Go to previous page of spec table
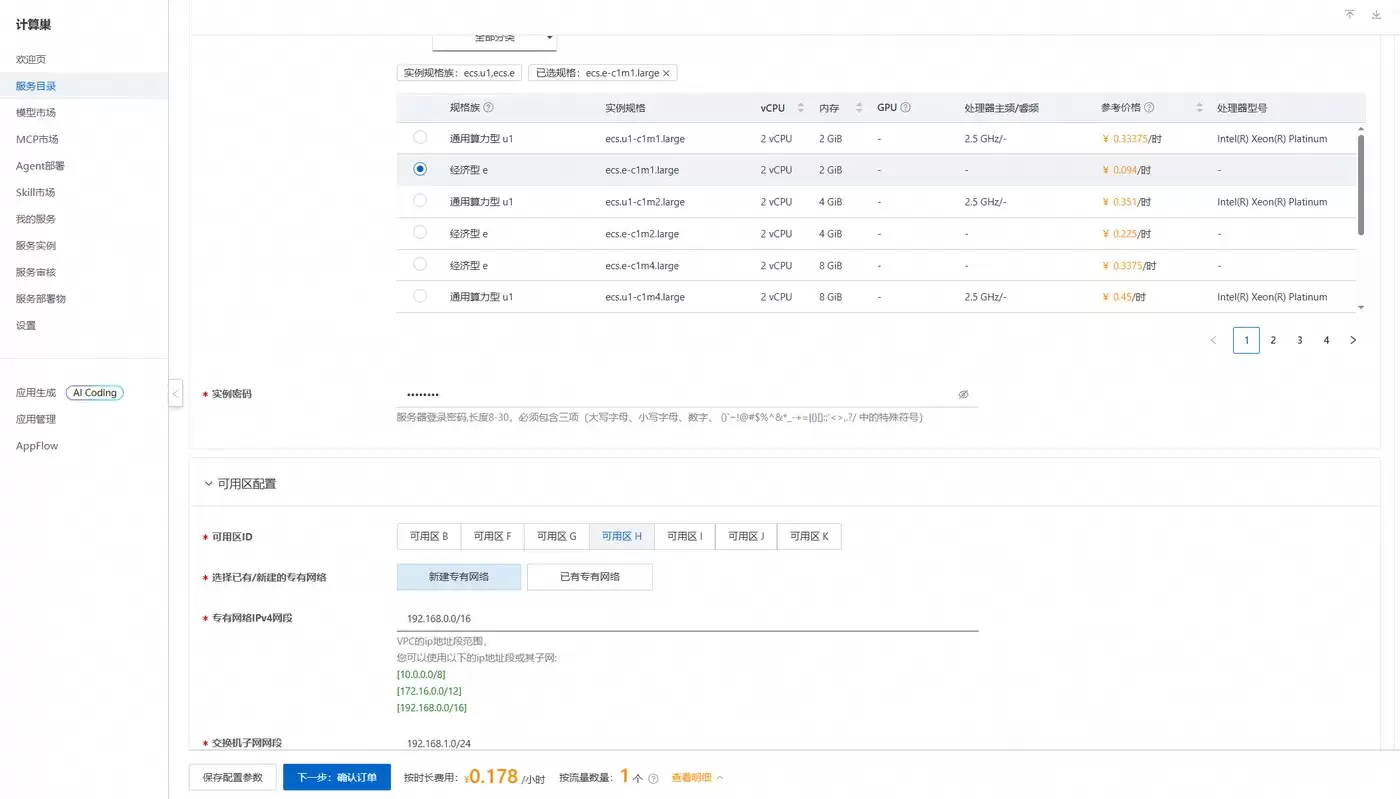The image size is (1400, 799). point(1213,340)
